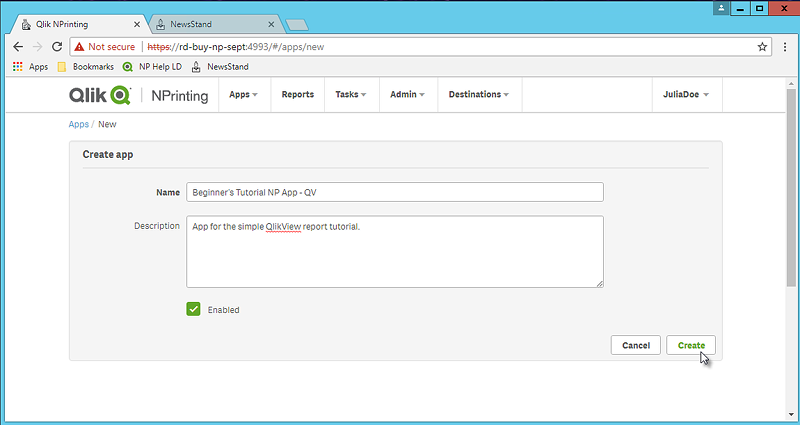This screenshot has height=425, width=800.
Task: Expand the Tasks dropdown menu
Action: click(x=350, y=95)
